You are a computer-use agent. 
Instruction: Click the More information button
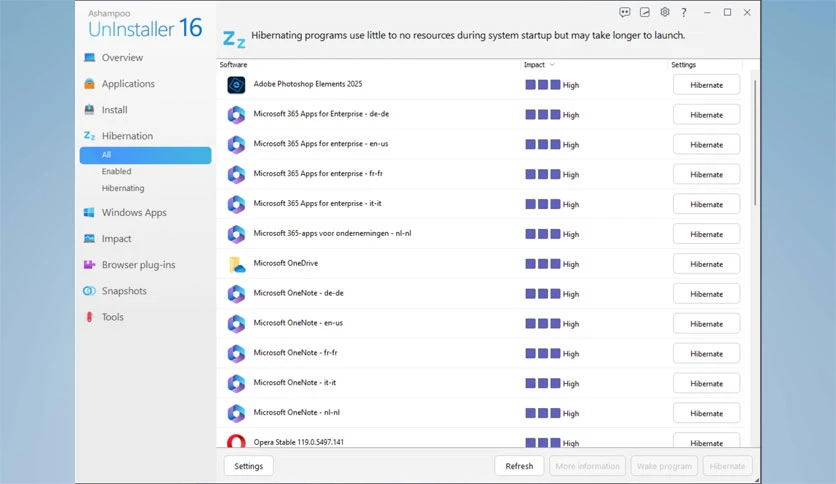588,466
